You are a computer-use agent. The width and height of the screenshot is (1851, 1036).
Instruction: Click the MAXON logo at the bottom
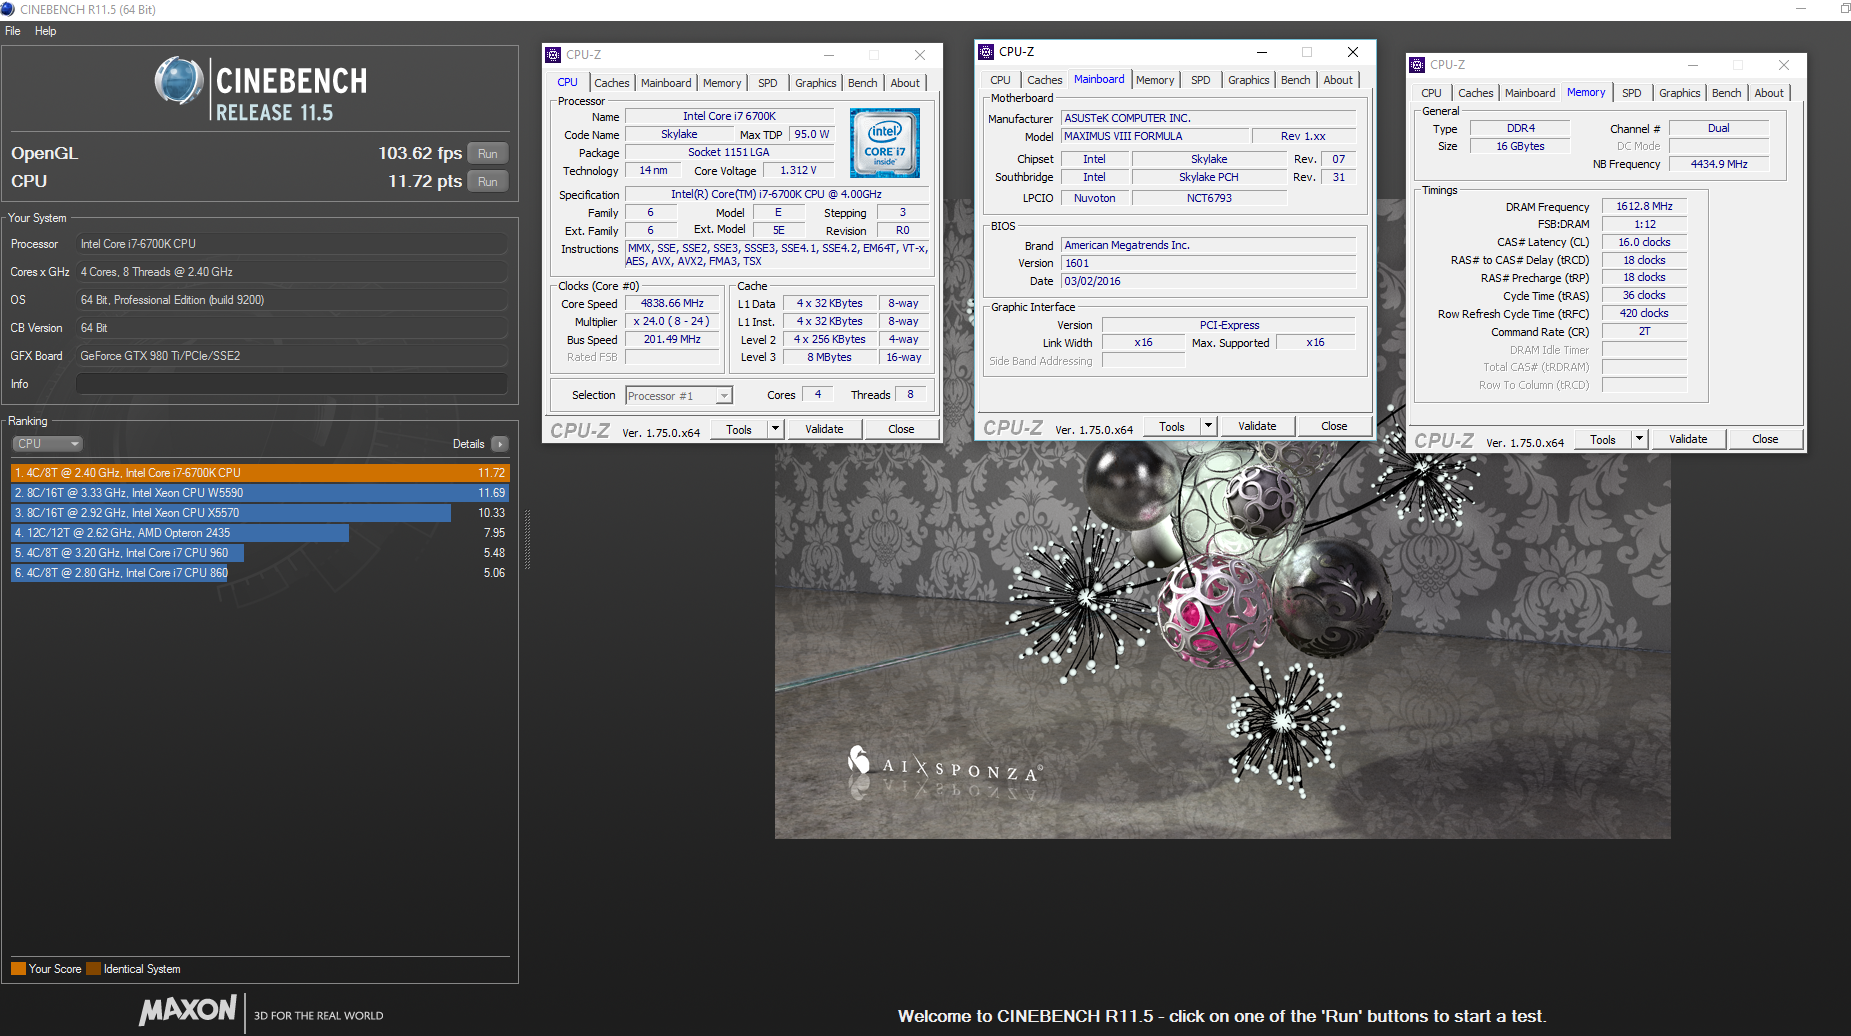[188, 1010]
